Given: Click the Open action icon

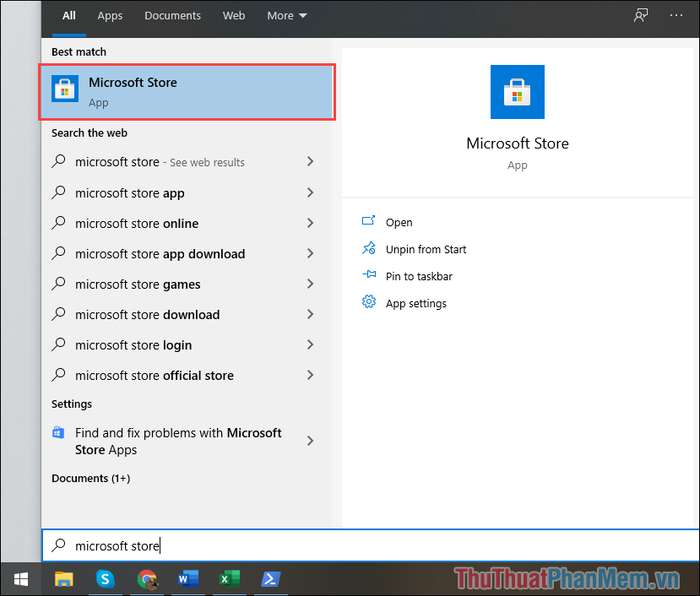Looking at the screenshot, I should 368,221.
